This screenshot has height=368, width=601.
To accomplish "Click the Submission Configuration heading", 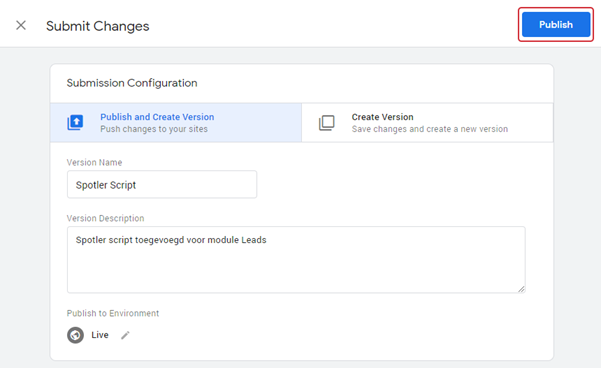I will [132, 83].
